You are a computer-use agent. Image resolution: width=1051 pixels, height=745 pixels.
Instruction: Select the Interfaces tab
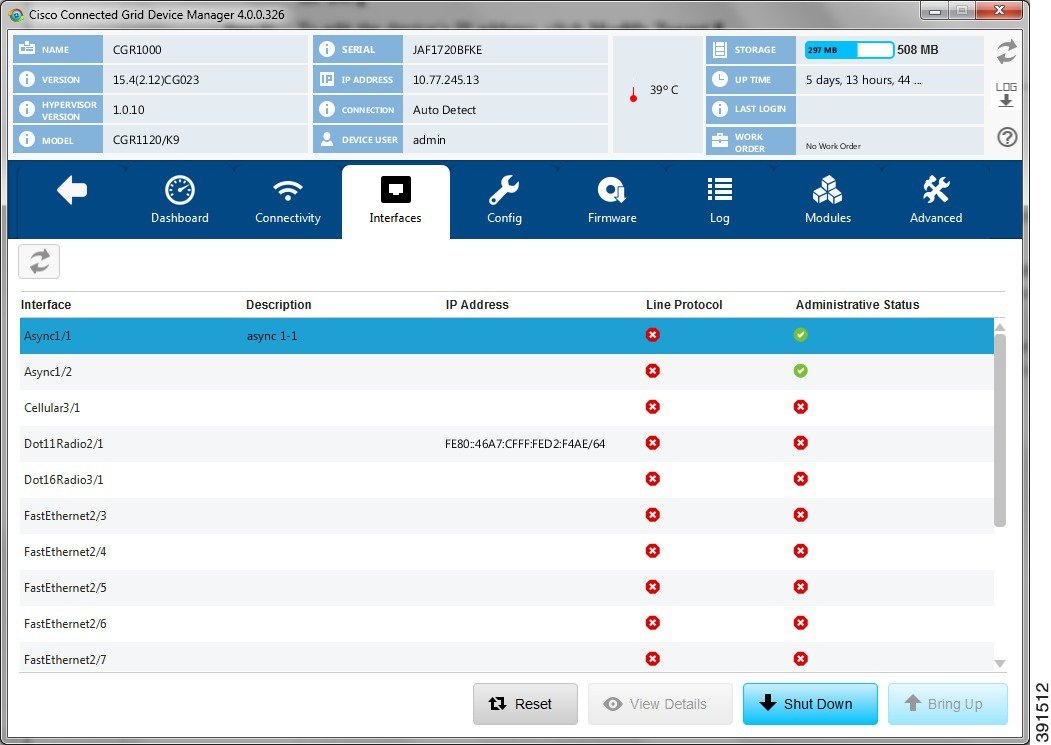tap(395, 201)
